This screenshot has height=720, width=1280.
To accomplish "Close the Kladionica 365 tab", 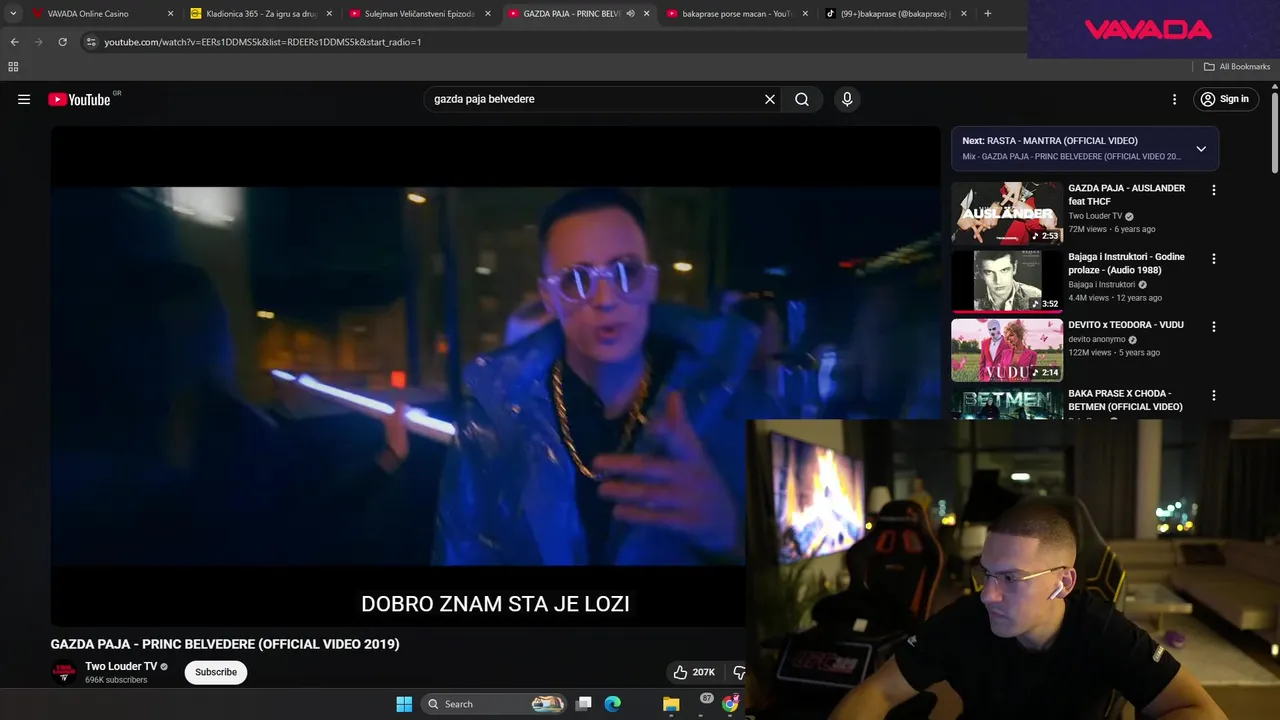I will click(x=329, y=14).
